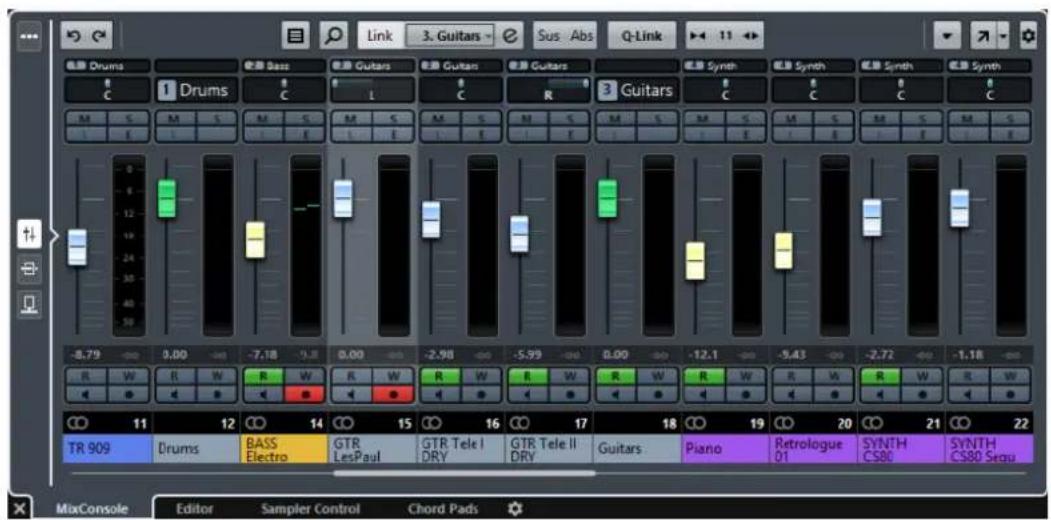The image size is (1051, 520).
Task: Click the Link button
Action: pos(380,36)
